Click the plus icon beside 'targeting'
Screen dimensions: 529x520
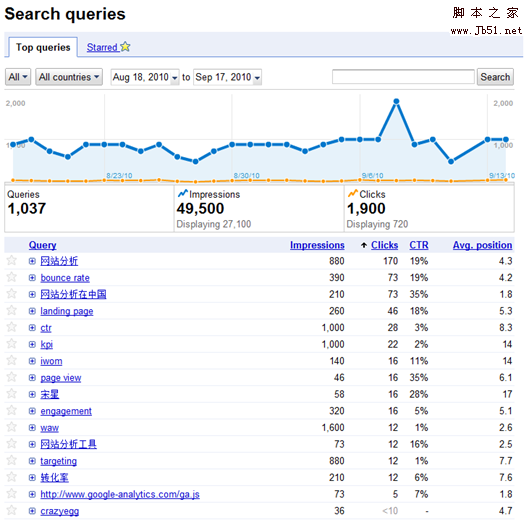pyautogui.click(x=32, y=461)
